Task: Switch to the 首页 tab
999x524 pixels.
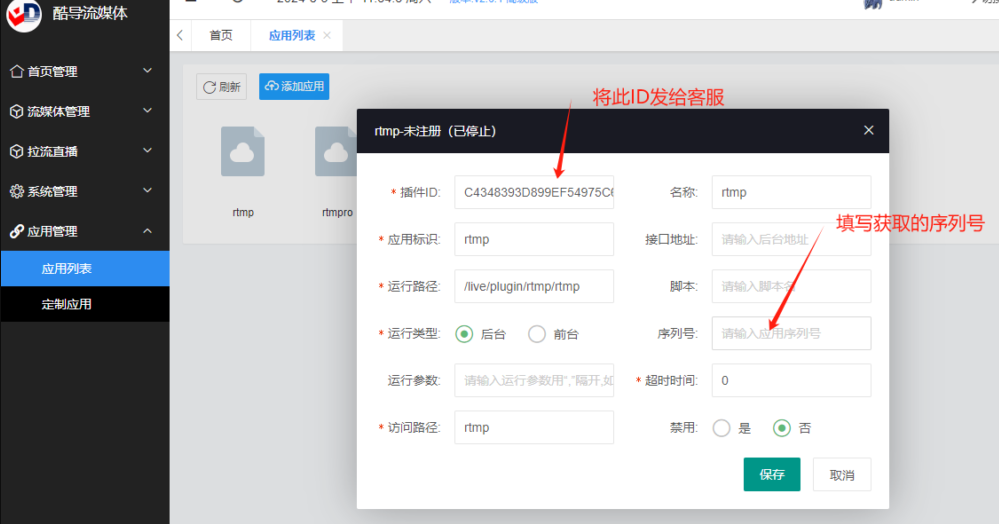Action: pyautogui.click(x=221, y=35)
